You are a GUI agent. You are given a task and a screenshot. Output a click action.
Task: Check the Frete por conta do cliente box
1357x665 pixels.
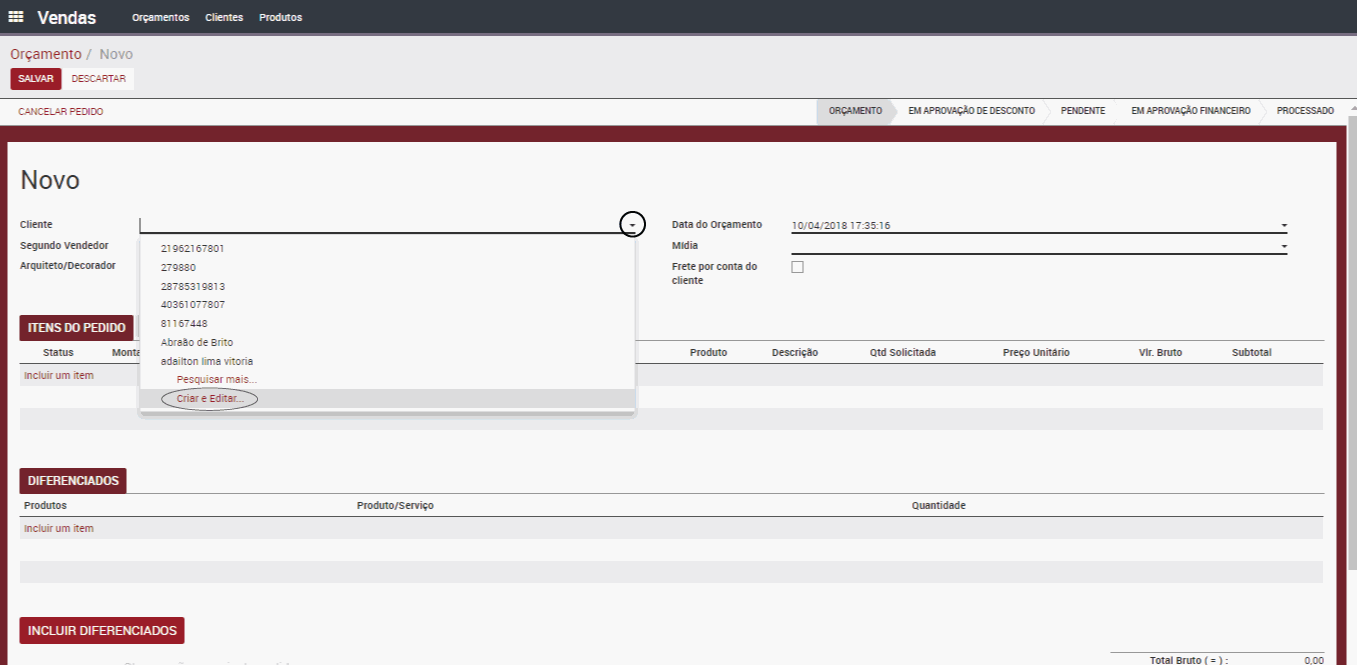pyautogui.click(x=797, y=267)
